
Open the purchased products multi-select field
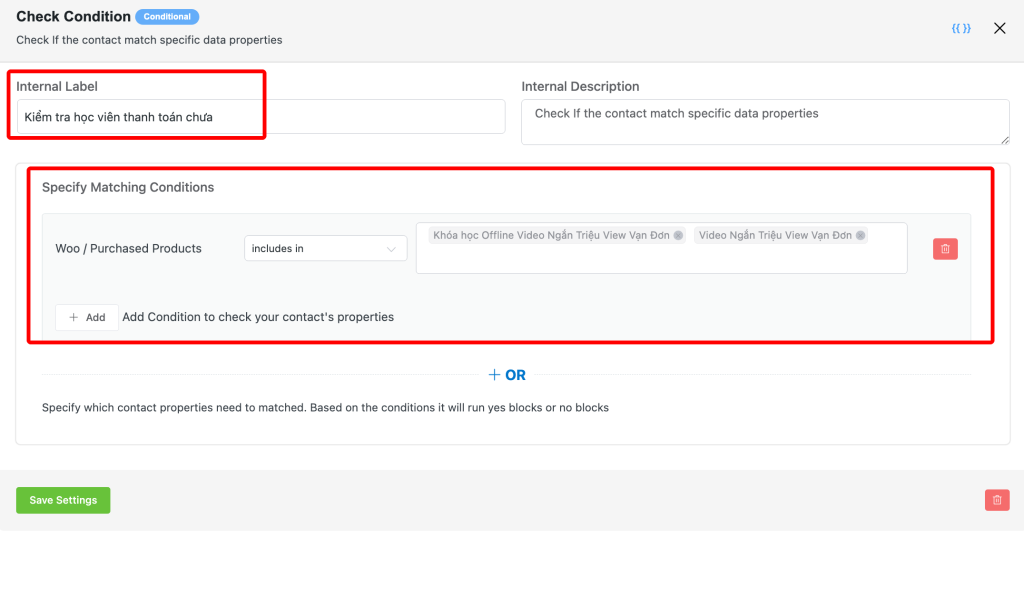(x=660, y=258)
